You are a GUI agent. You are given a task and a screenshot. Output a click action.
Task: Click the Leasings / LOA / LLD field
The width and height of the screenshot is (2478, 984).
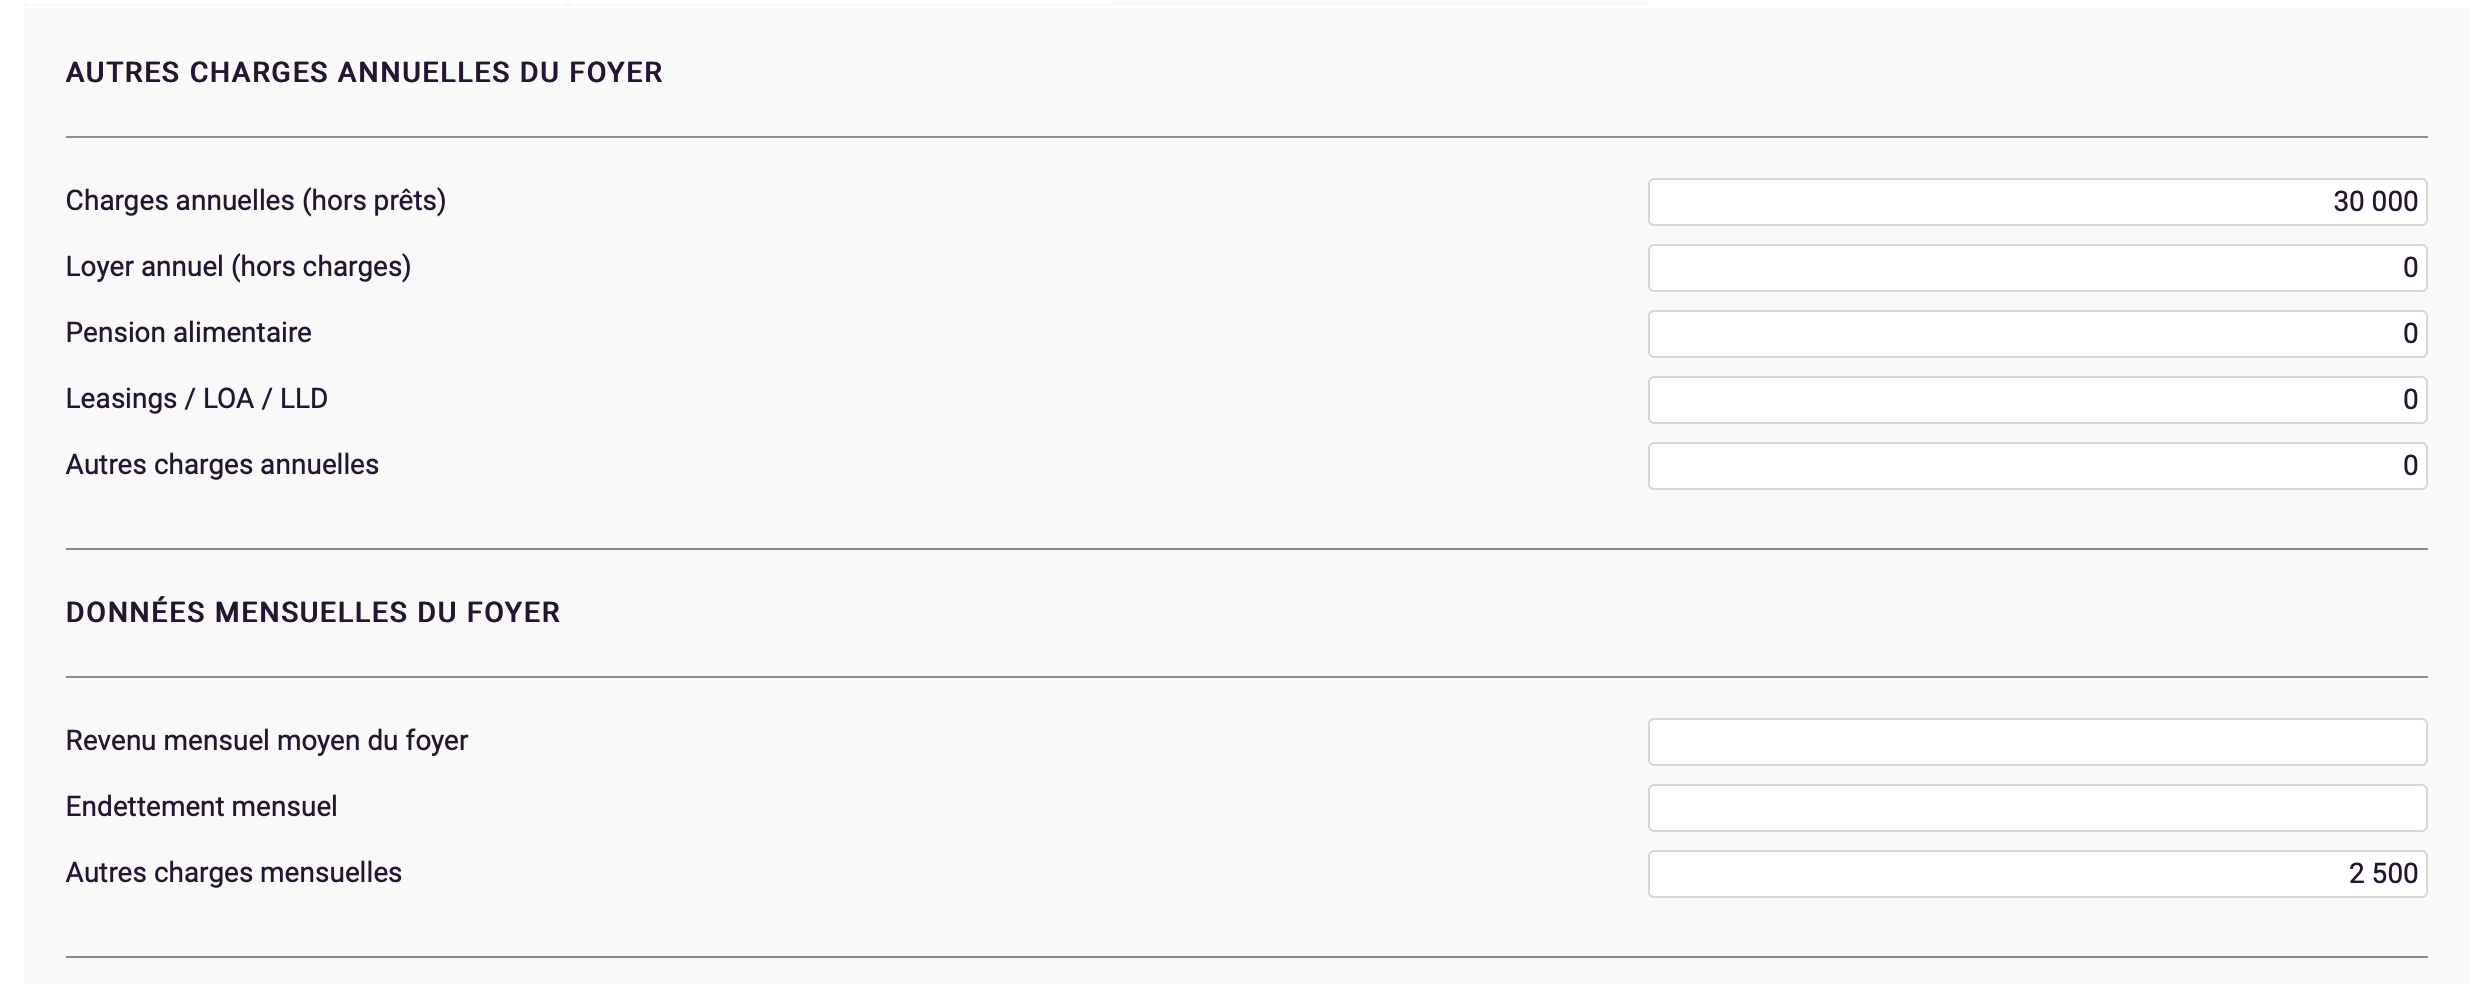2036,400
